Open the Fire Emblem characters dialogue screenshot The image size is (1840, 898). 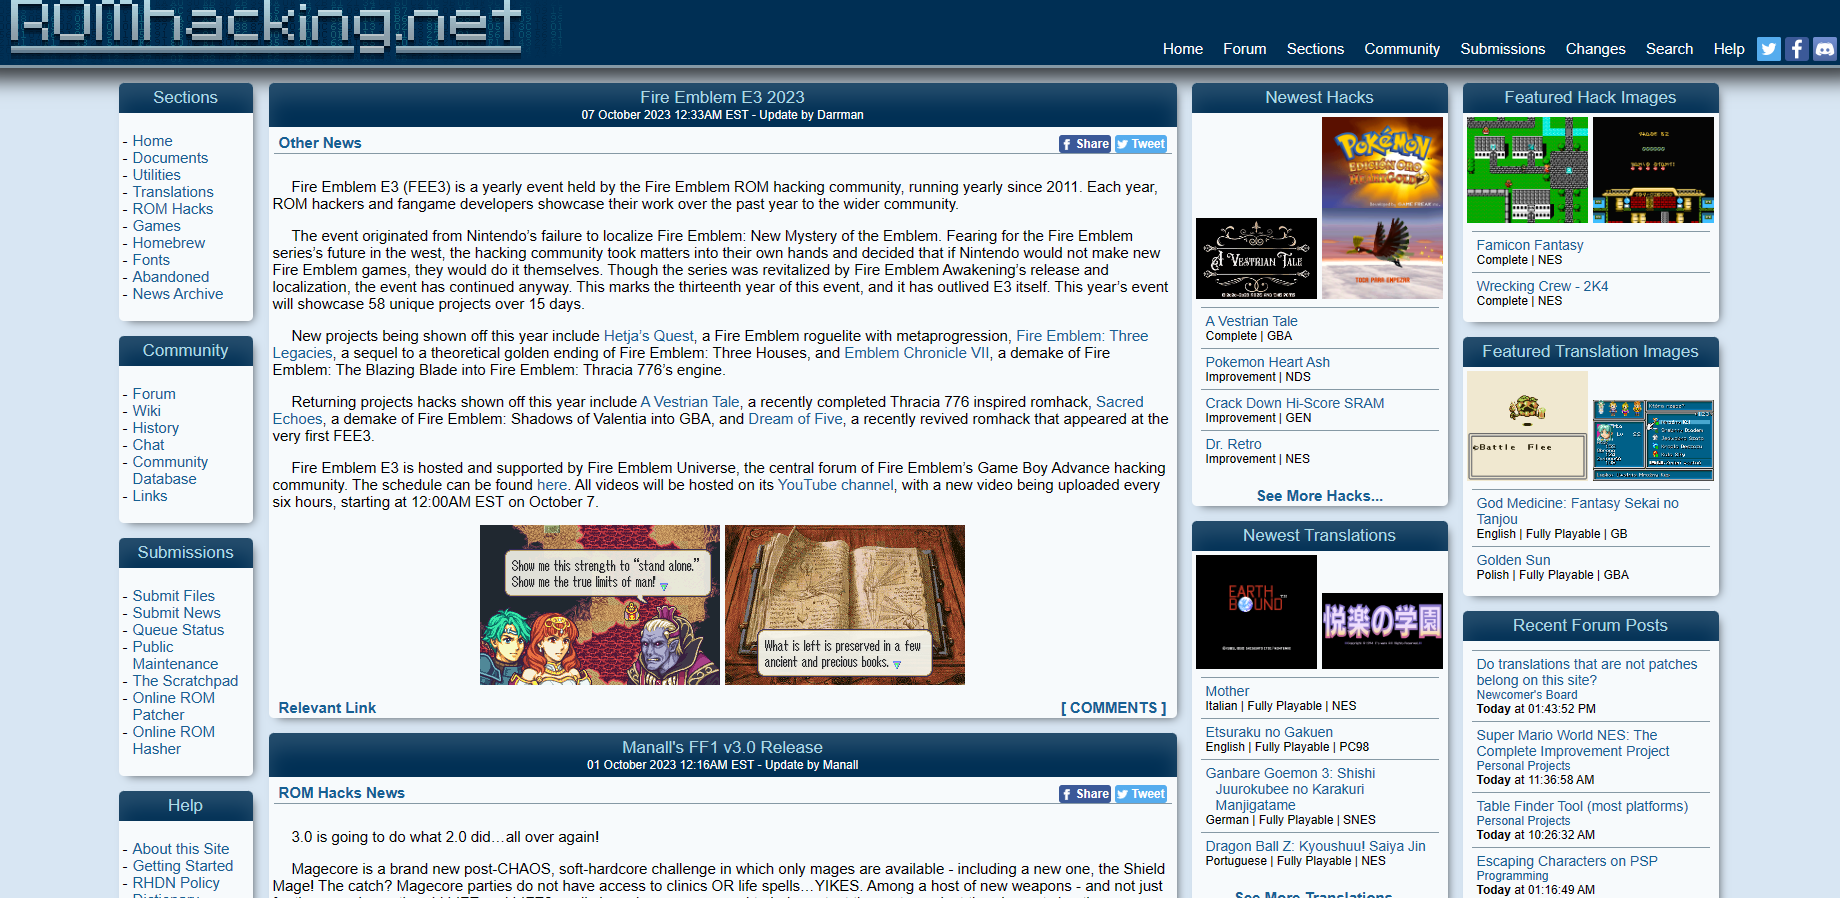[600, 605]
